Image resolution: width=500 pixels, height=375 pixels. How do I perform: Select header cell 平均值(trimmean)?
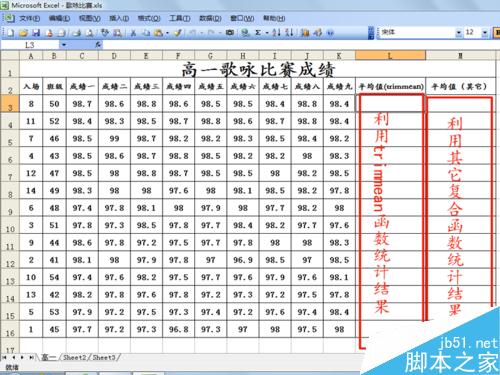coord(391,86)
